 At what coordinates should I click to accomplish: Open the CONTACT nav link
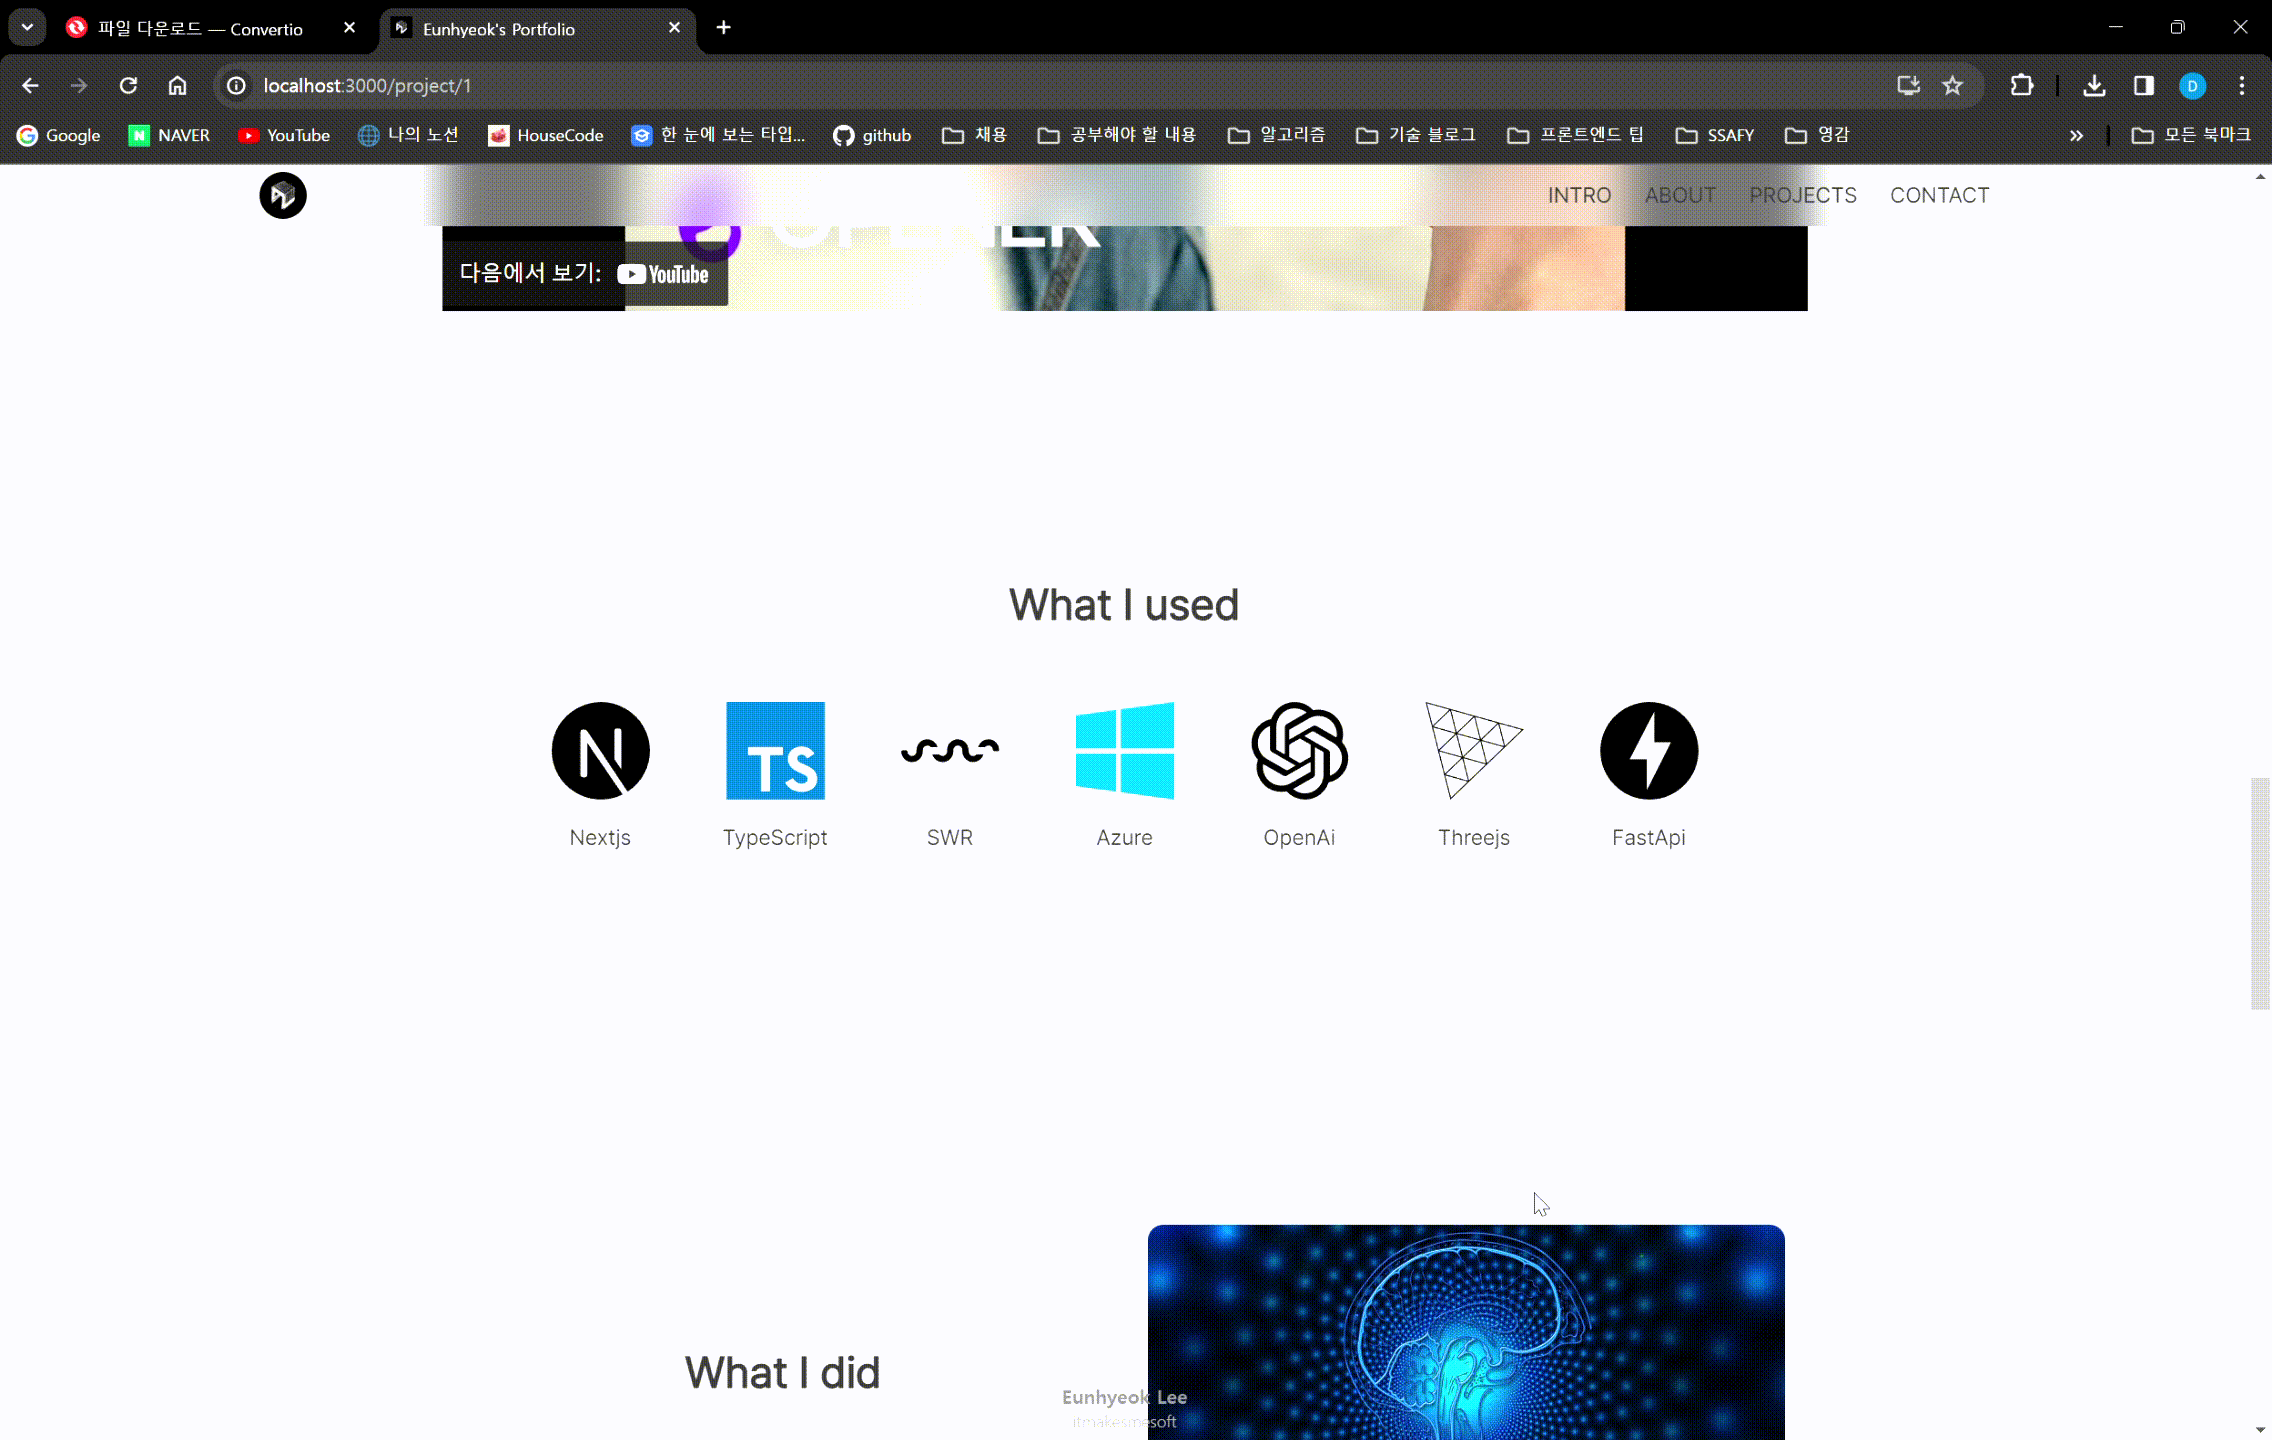1939,195
